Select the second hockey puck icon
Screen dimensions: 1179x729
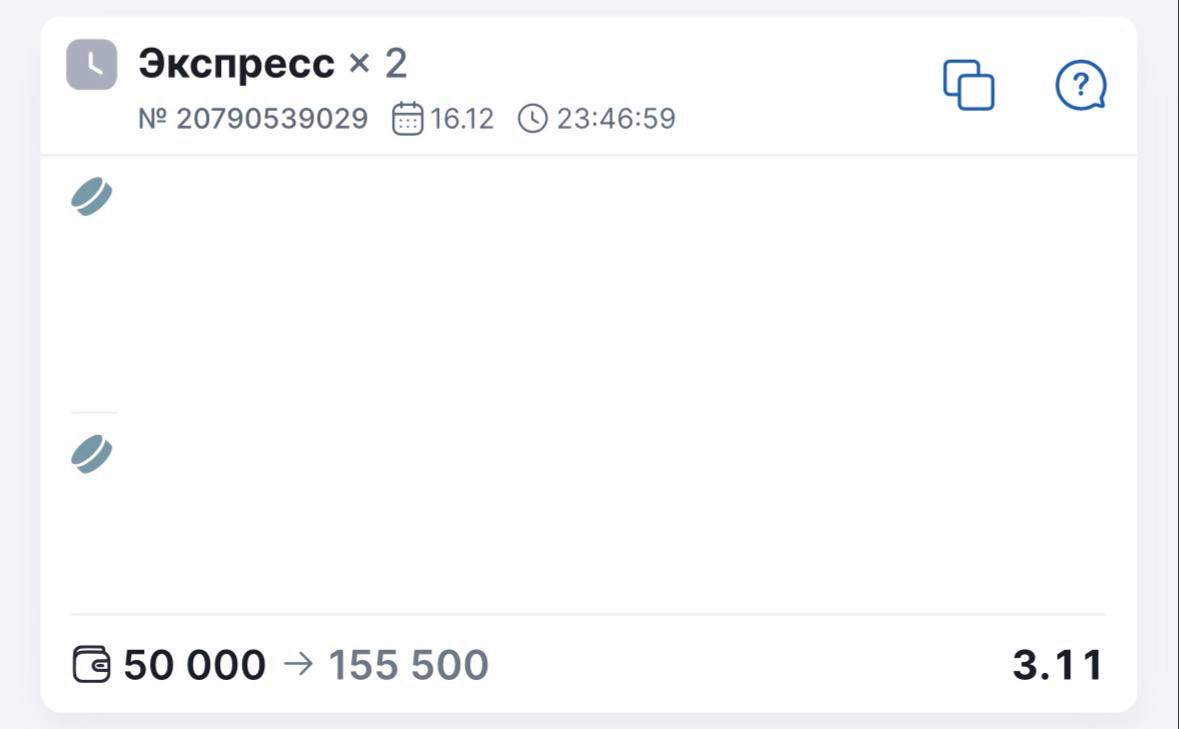91,455
